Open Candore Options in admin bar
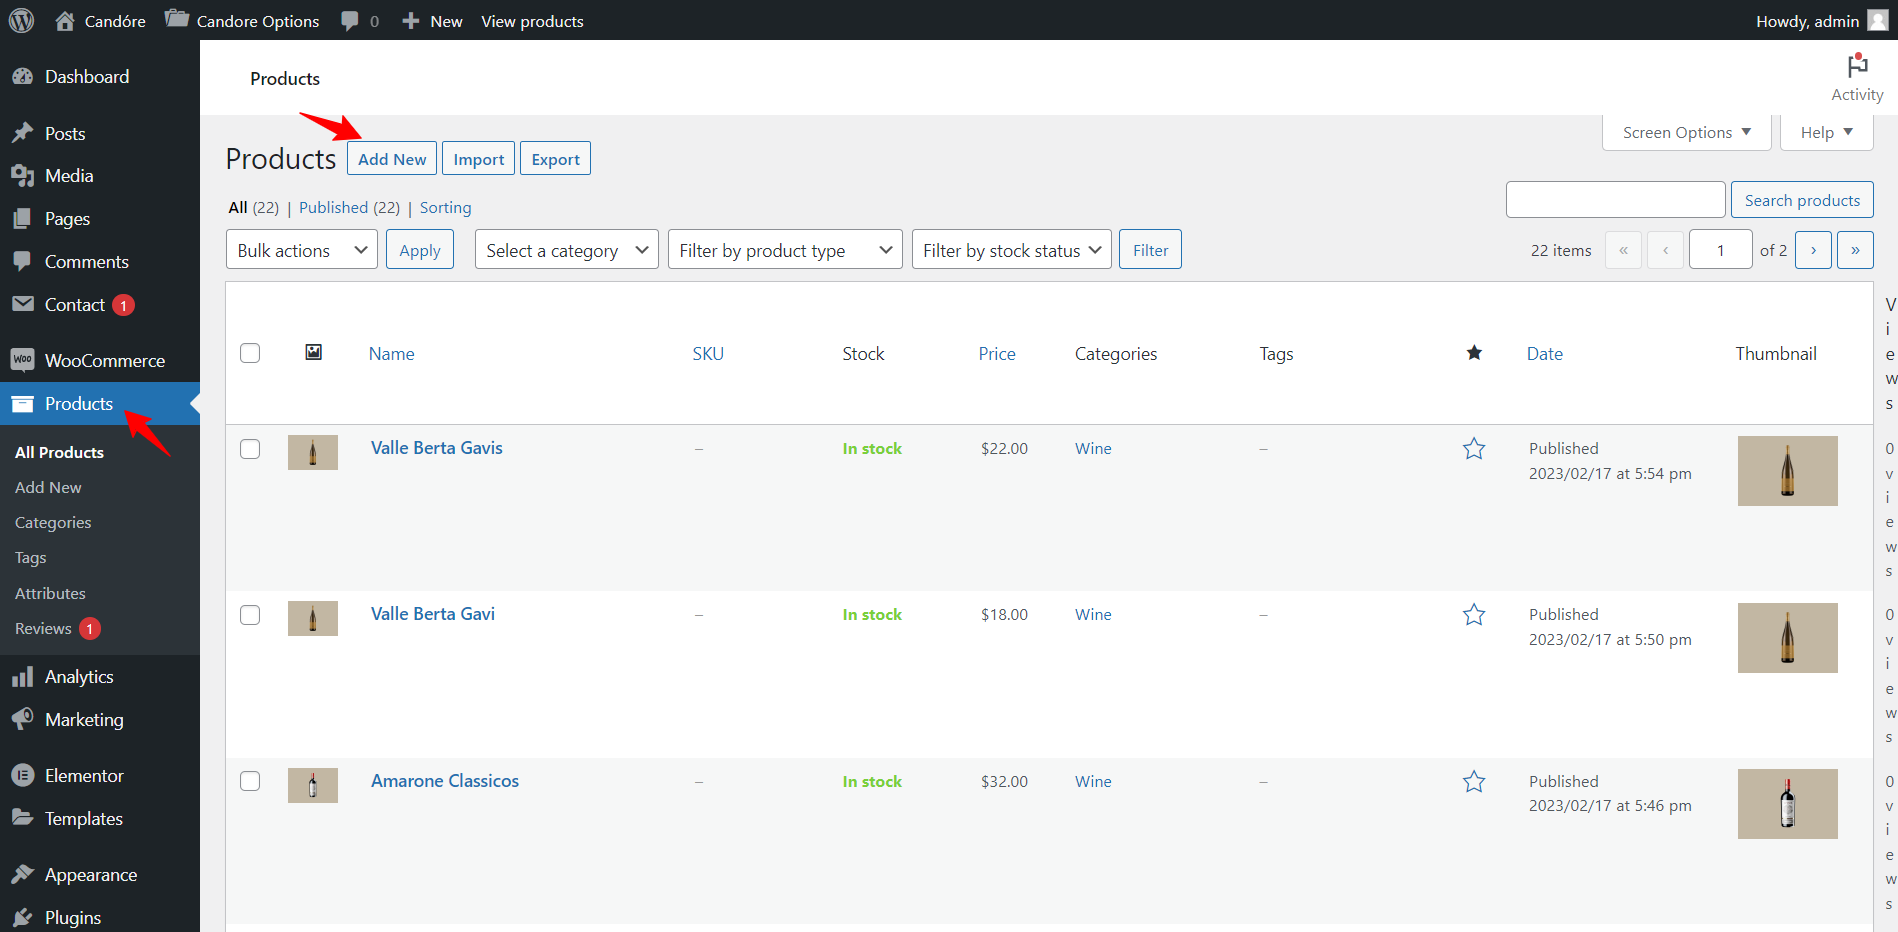 click(x=242, y=20)
